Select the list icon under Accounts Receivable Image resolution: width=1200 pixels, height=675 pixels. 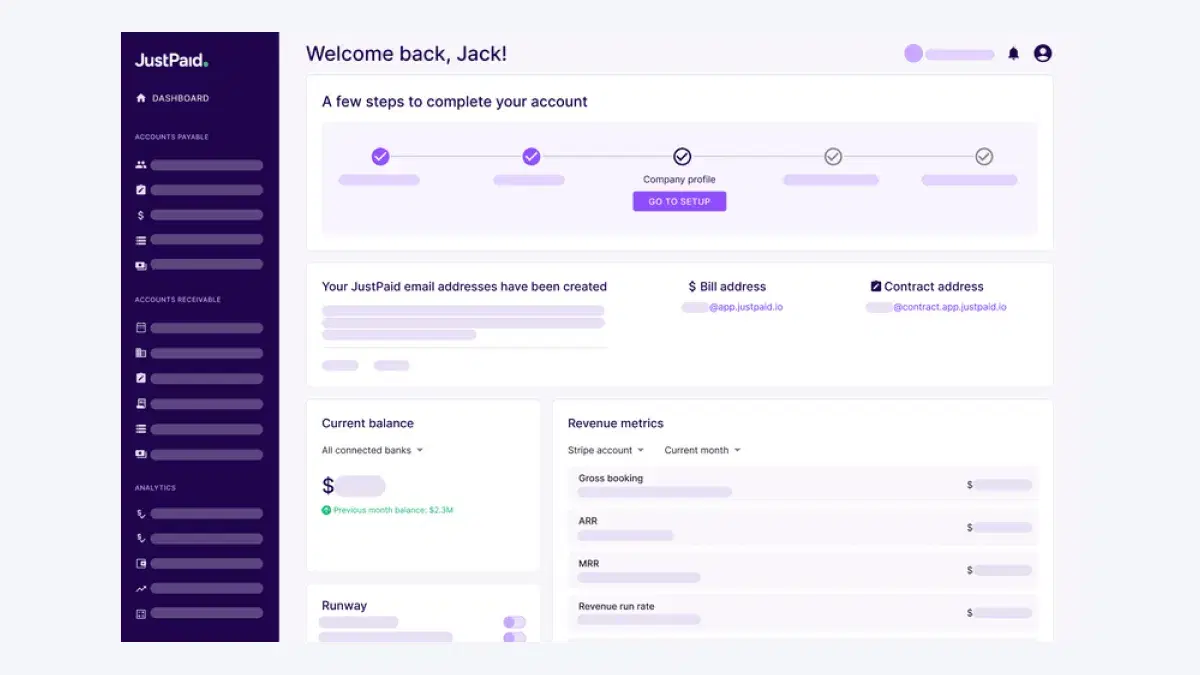click(x=141, y=429)
